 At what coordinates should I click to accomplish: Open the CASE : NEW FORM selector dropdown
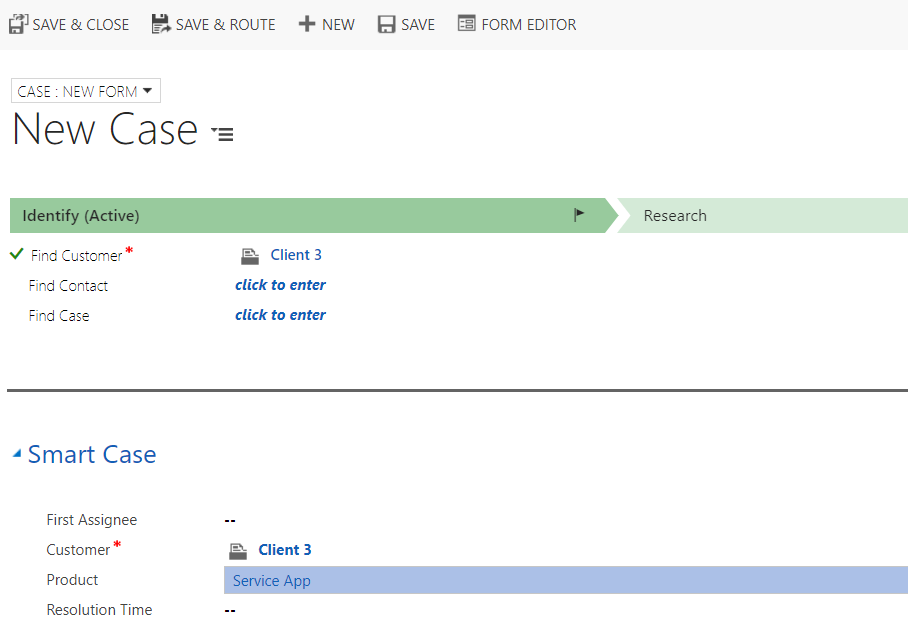(x=86, y=91)
